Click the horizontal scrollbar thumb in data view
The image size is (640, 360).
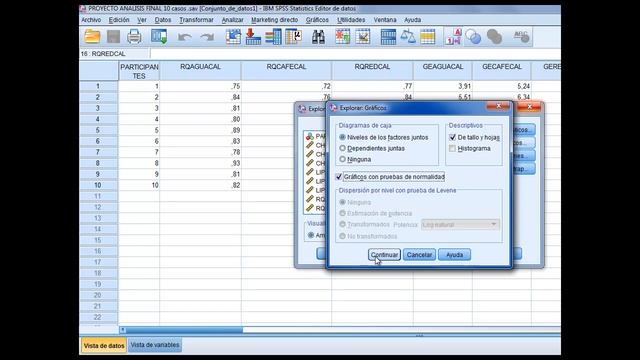(x=184, y=330)
